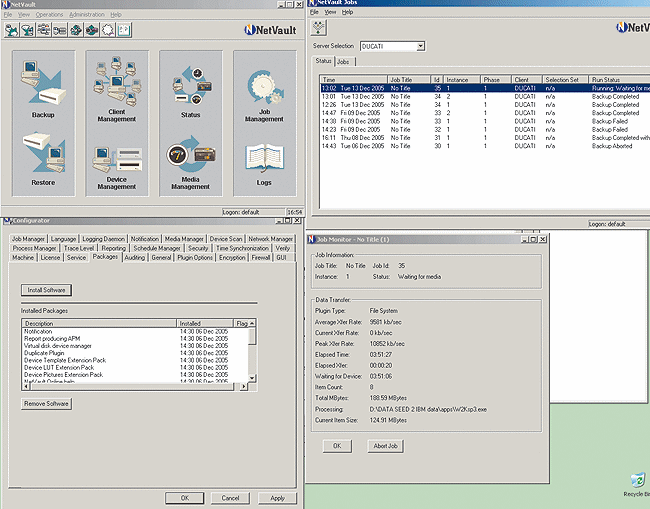Click the Status toolbar icon
Screen dimensions: 650x509
(76, 30)
